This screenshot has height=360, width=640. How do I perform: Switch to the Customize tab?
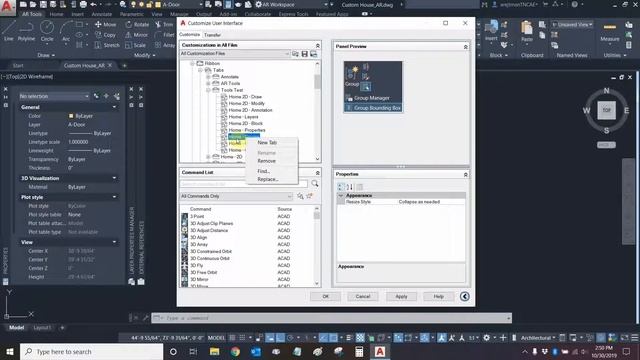[x=189, y=35]
